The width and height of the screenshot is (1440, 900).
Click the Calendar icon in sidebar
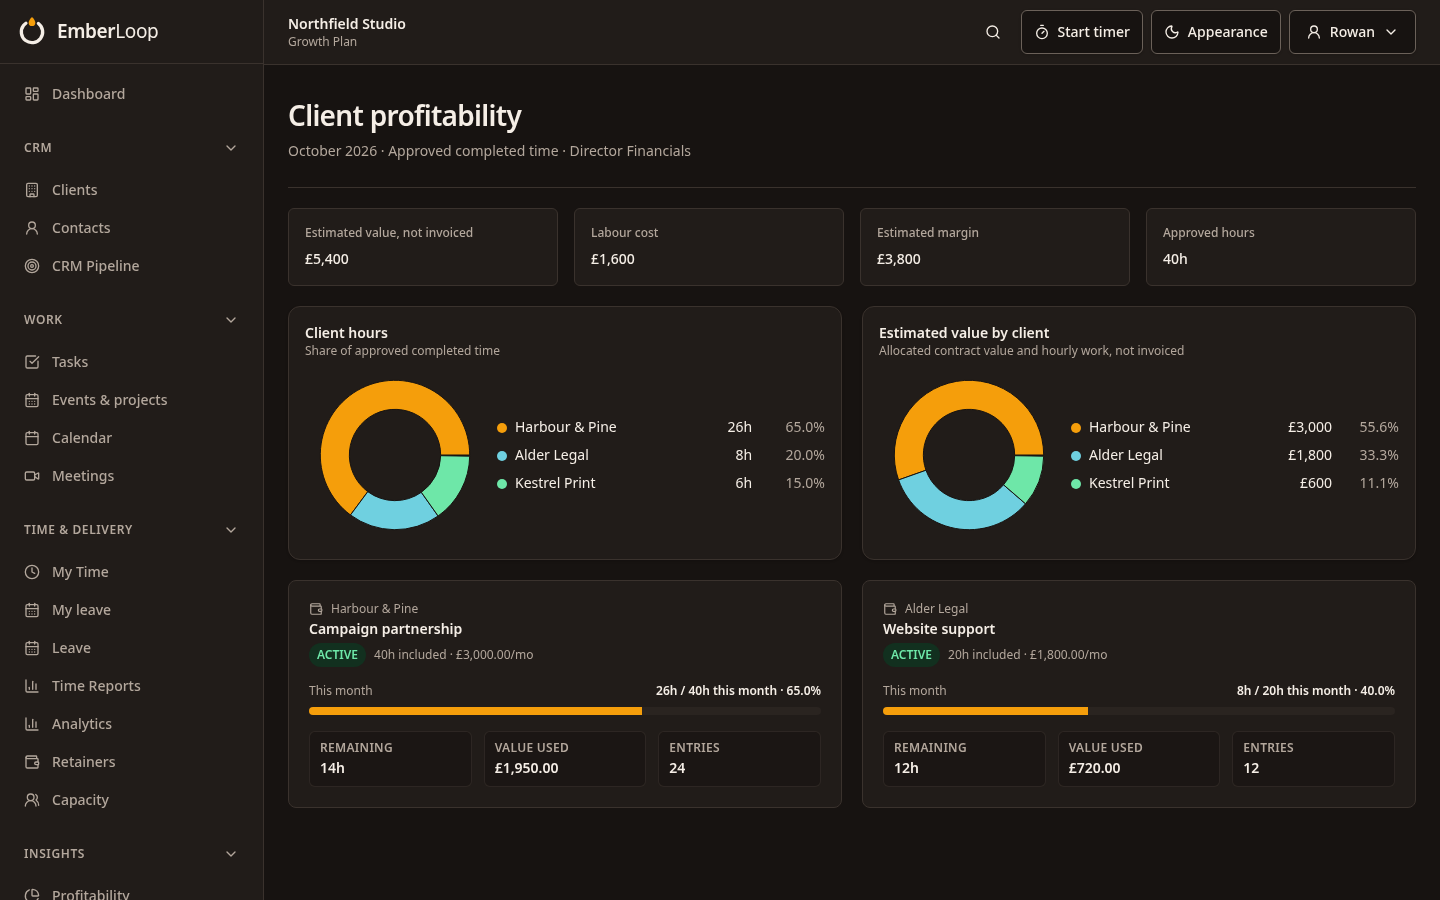point(32,438)
